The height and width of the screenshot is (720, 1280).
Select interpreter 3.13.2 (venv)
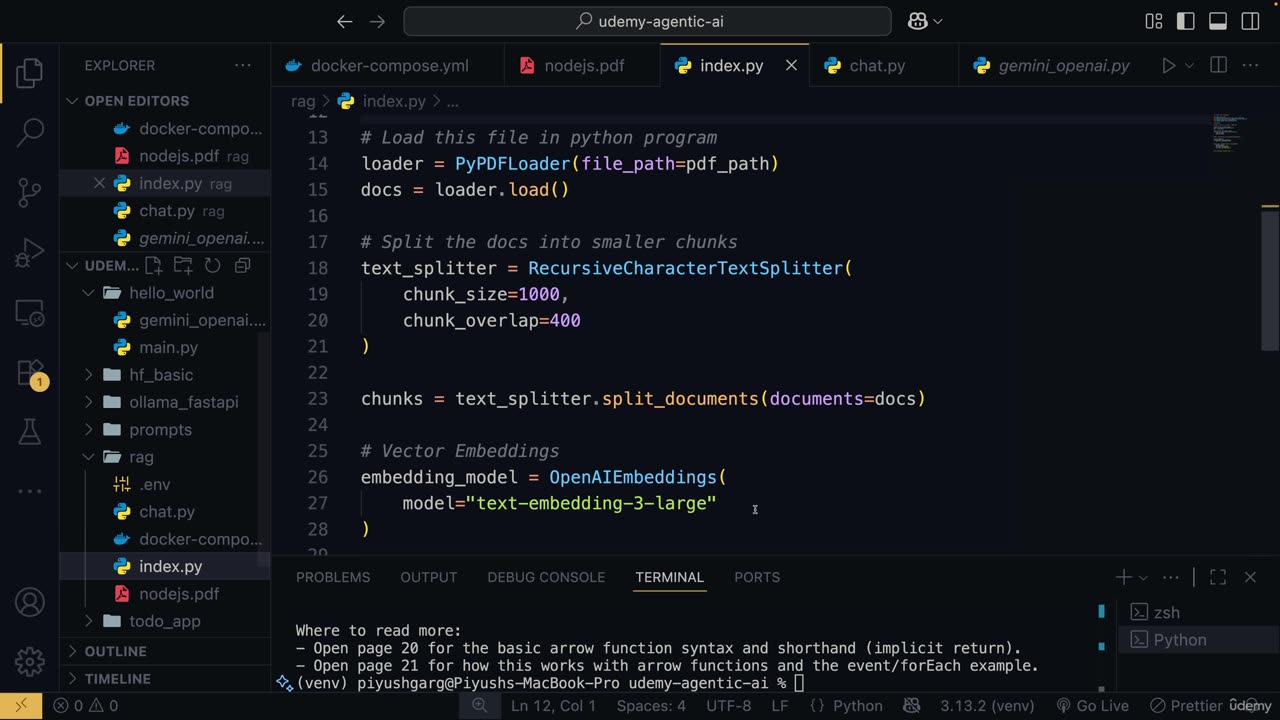click(987, 706)
